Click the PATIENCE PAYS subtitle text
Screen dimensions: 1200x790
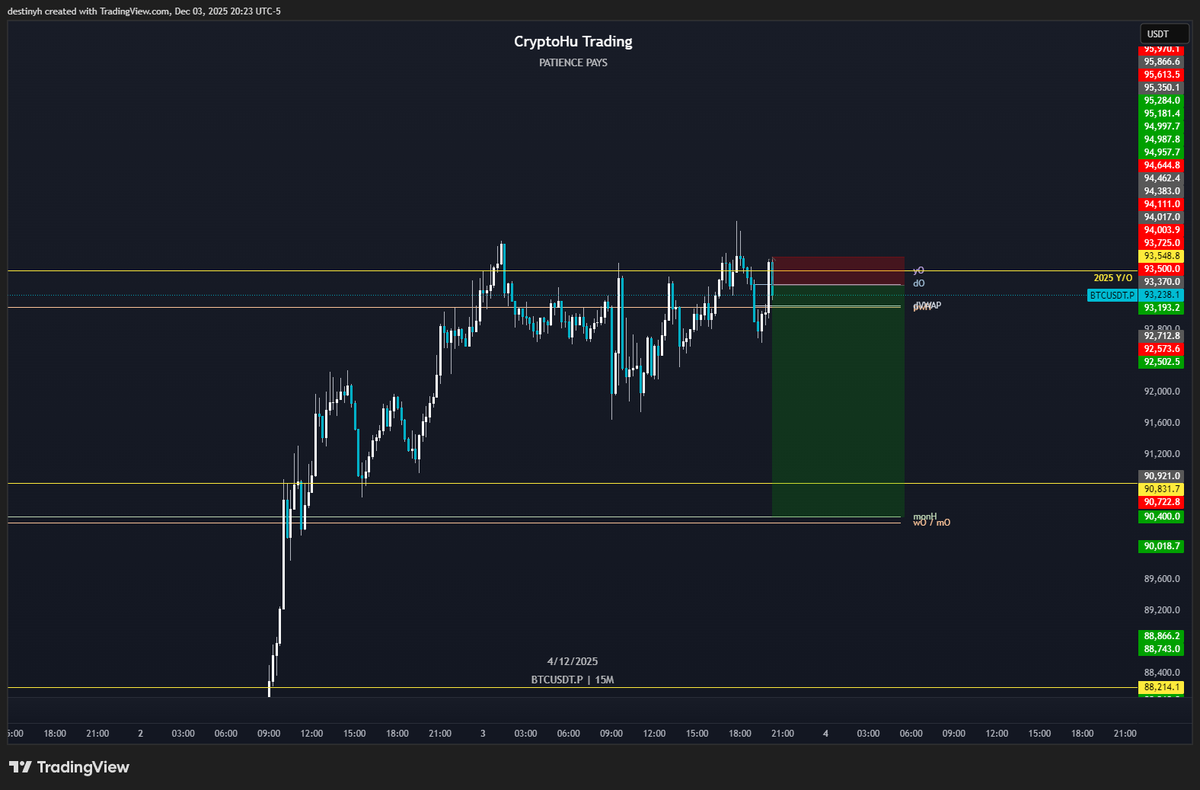(571, 62)
